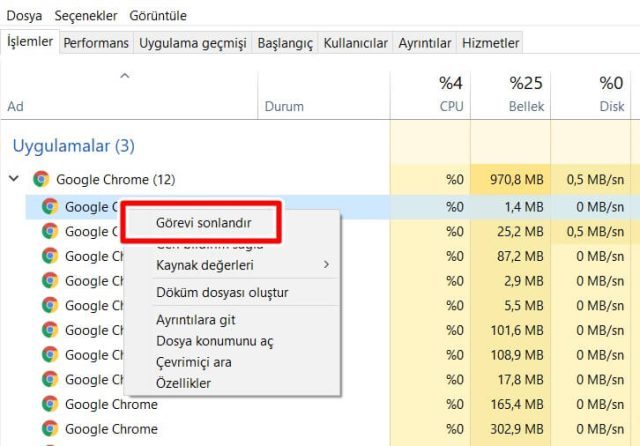Click Chrome icon in the 1,4 MB row
Image resolution: width=640 pixels, height=446 pixels.
click(50, 206)
